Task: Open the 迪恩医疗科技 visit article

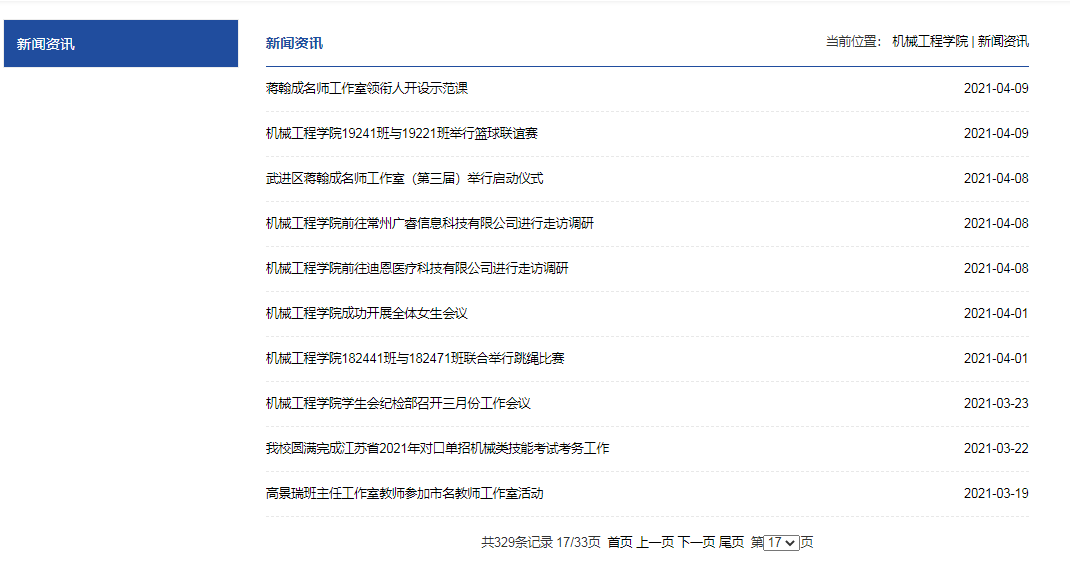Action: pyautogui.click(x=417, y=268)
